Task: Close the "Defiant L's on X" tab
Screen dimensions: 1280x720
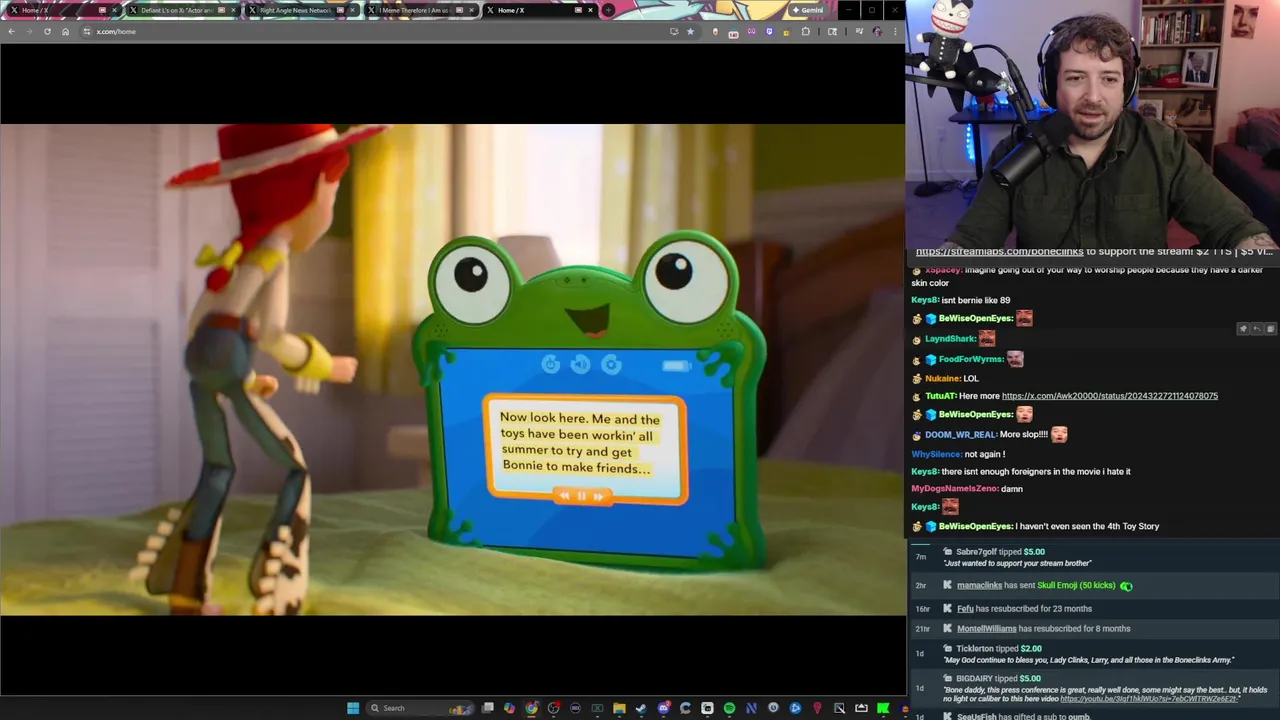Action: click(234, 10)
